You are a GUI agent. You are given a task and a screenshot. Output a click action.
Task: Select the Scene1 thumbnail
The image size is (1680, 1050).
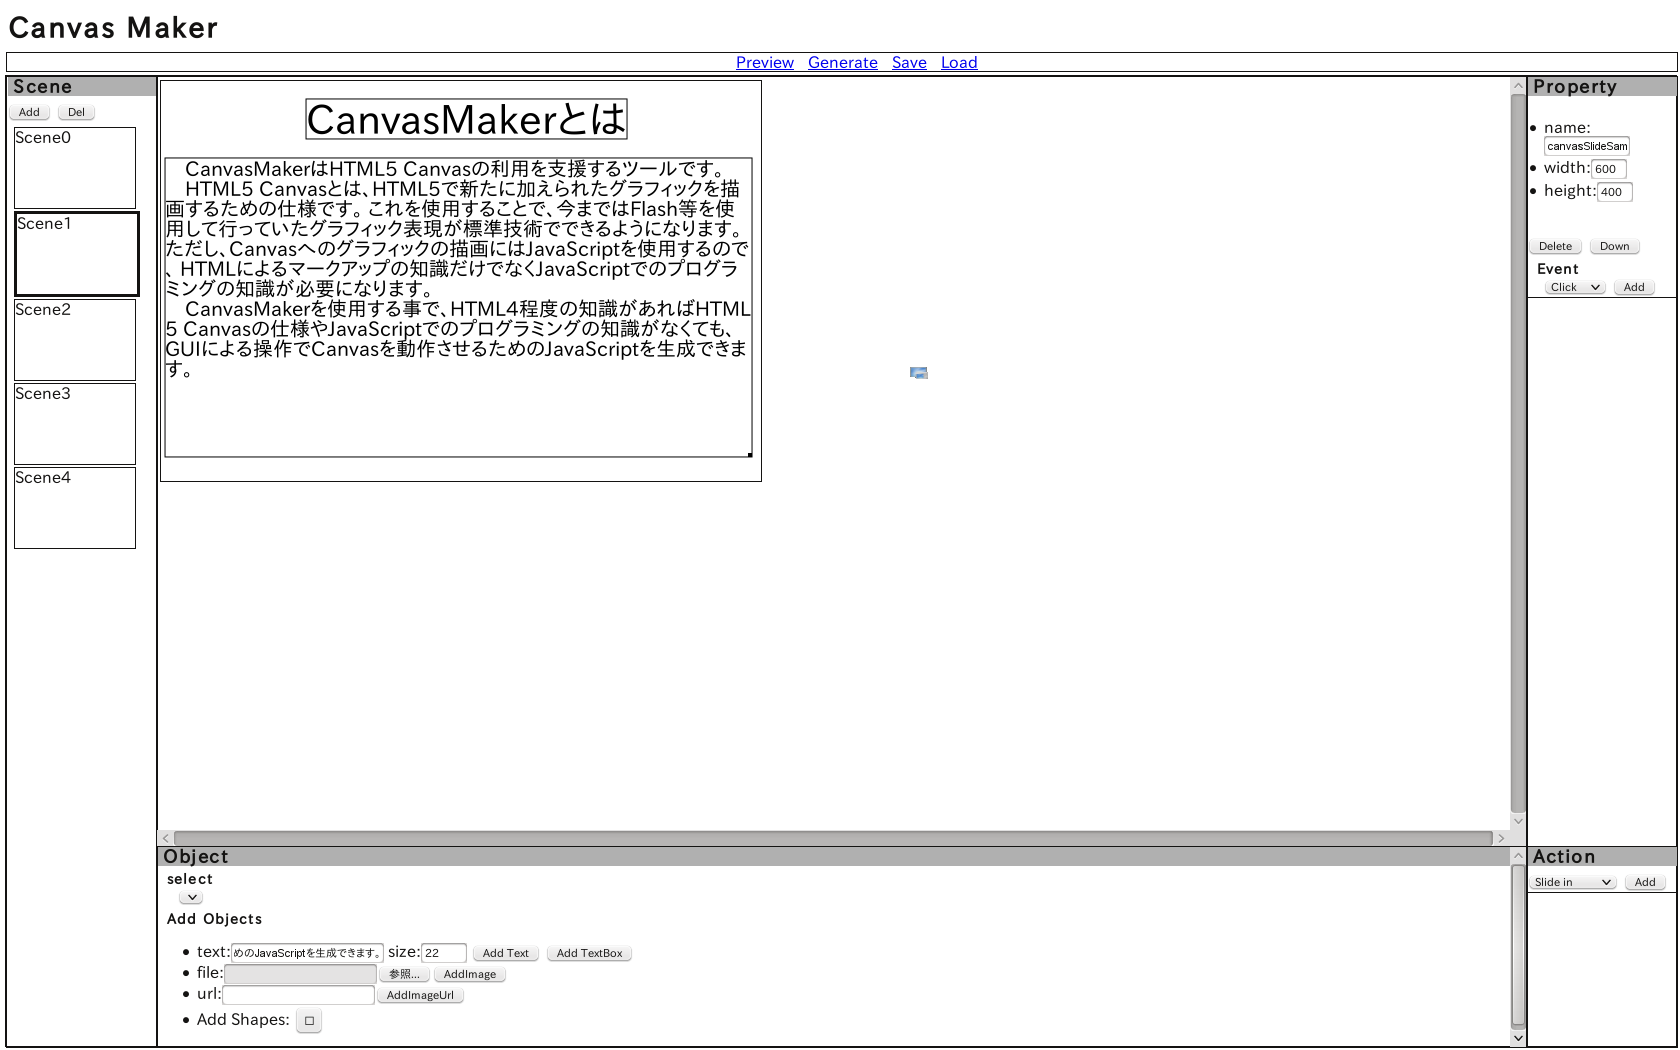(x=77, y=254)
